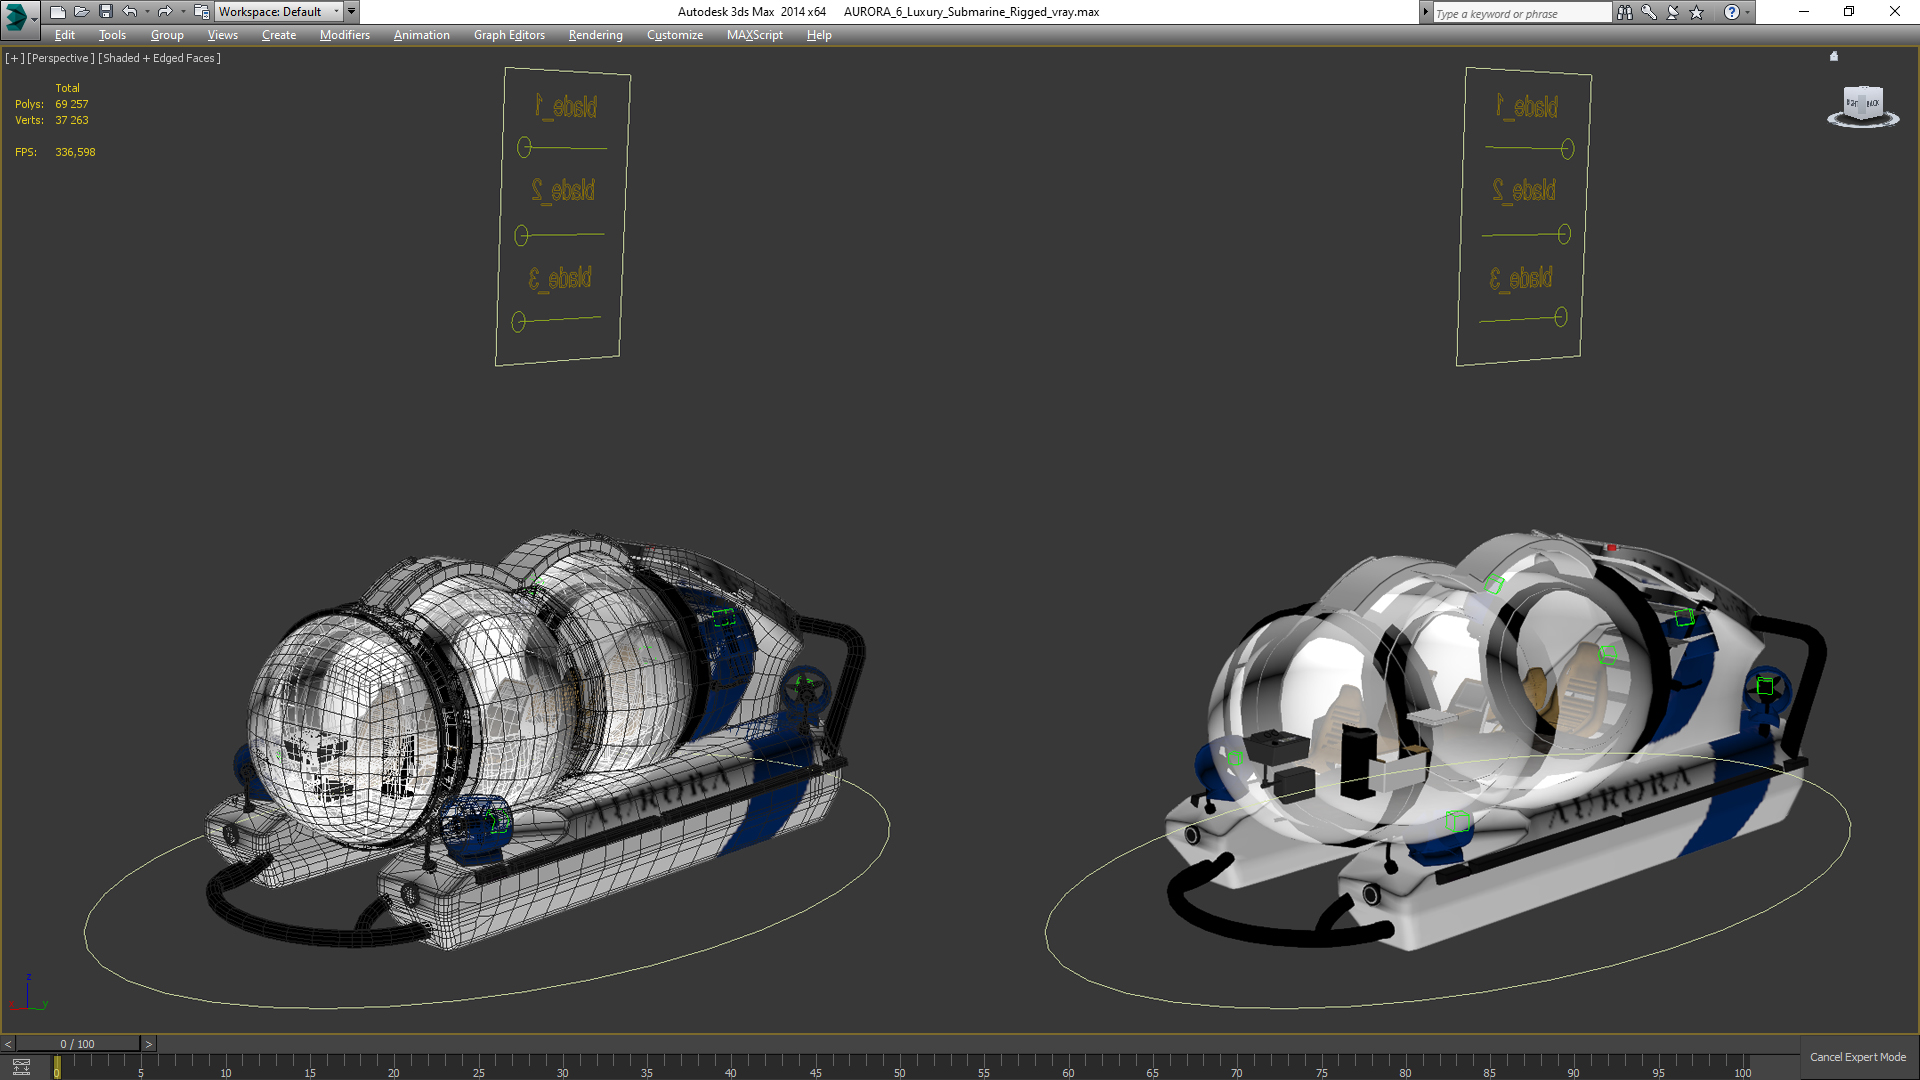Expand the Help dropdown arrow
The image size is (1920, 1080).
(1747, 12)
